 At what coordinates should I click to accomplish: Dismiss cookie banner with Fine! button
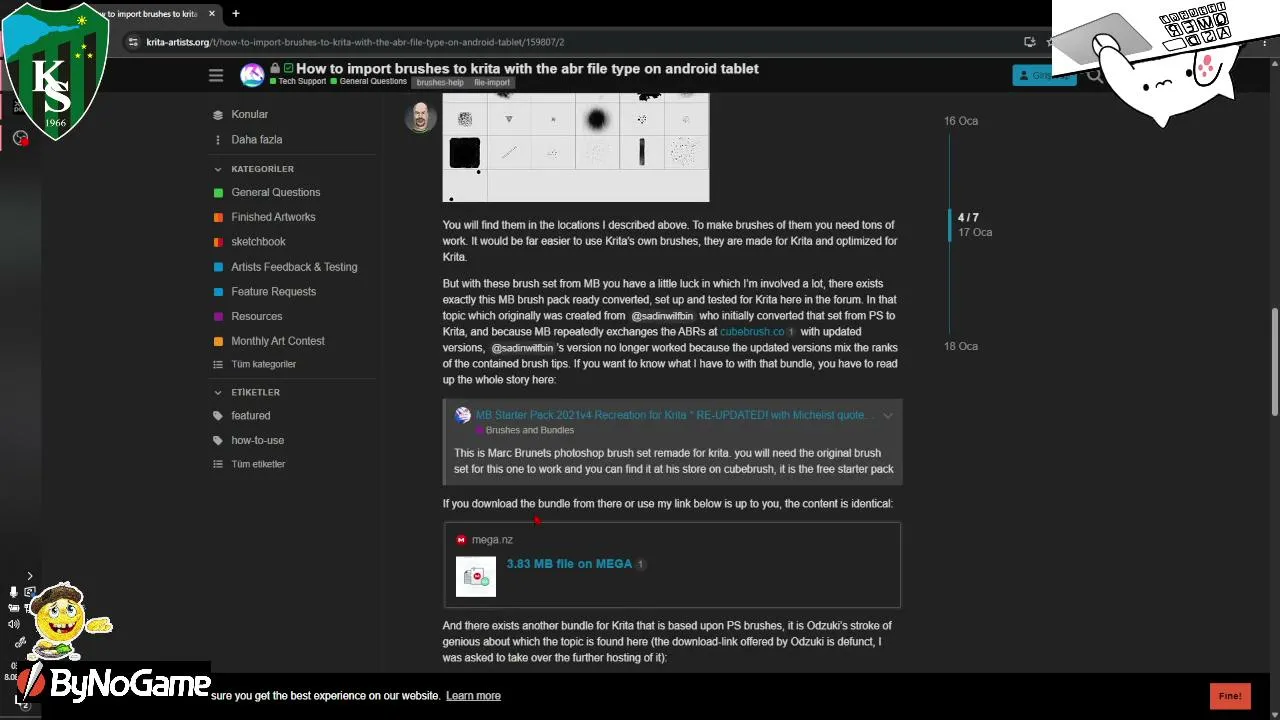pos(1230,696)
